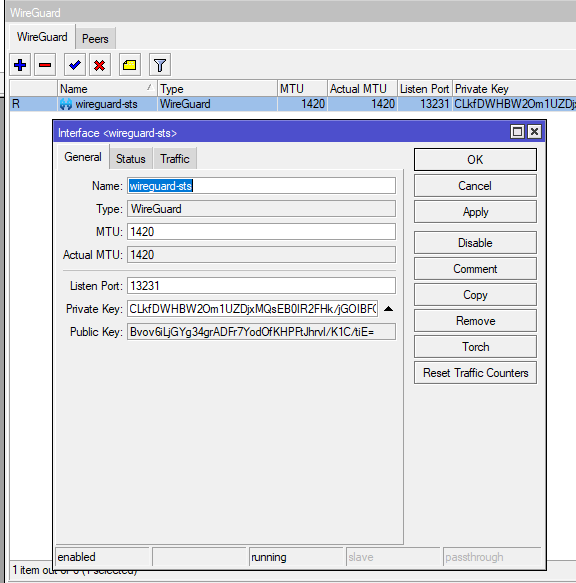This screenshot has height=583, width=576.
Task: Remove the selected interface with minus icon
Action: [45, 65]
